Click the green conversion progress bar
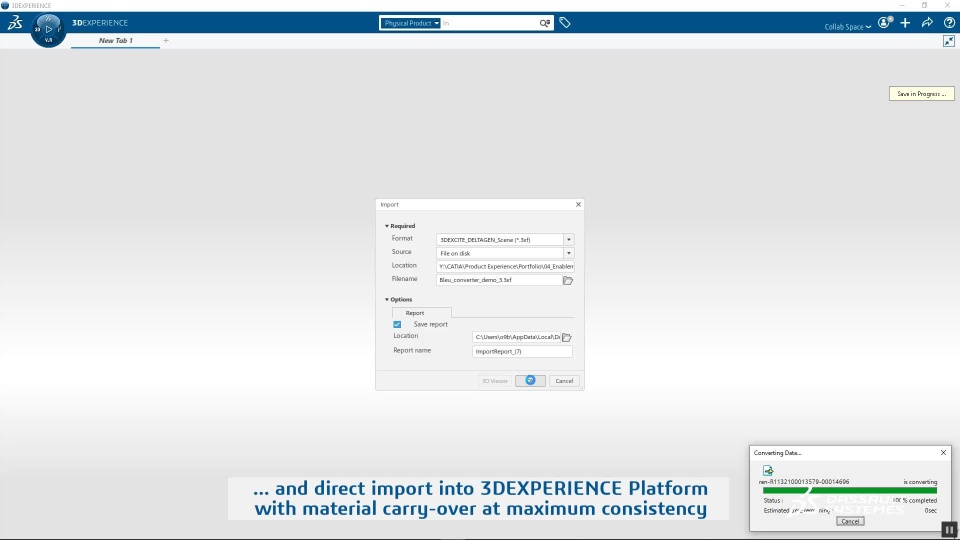Screen dimensions: 960x540 click(850, 490)
